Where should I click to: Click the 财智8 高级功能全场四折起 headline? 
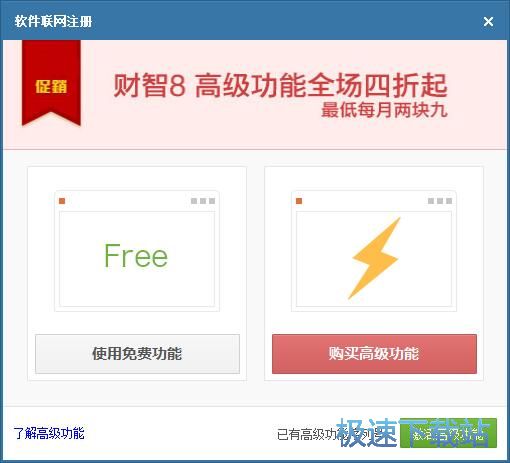coord(280,85)
